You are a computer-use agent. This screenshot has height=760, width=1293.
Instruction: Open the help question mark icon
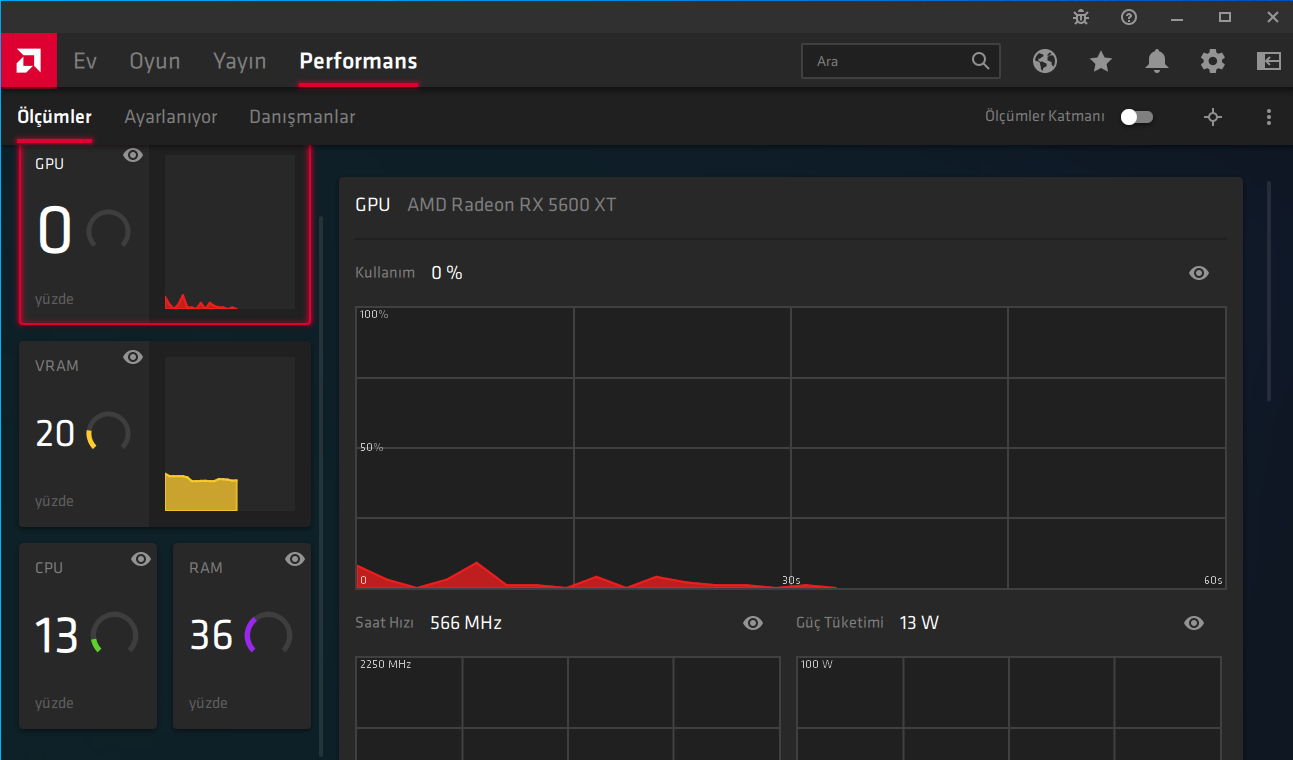click(1129, 17)
